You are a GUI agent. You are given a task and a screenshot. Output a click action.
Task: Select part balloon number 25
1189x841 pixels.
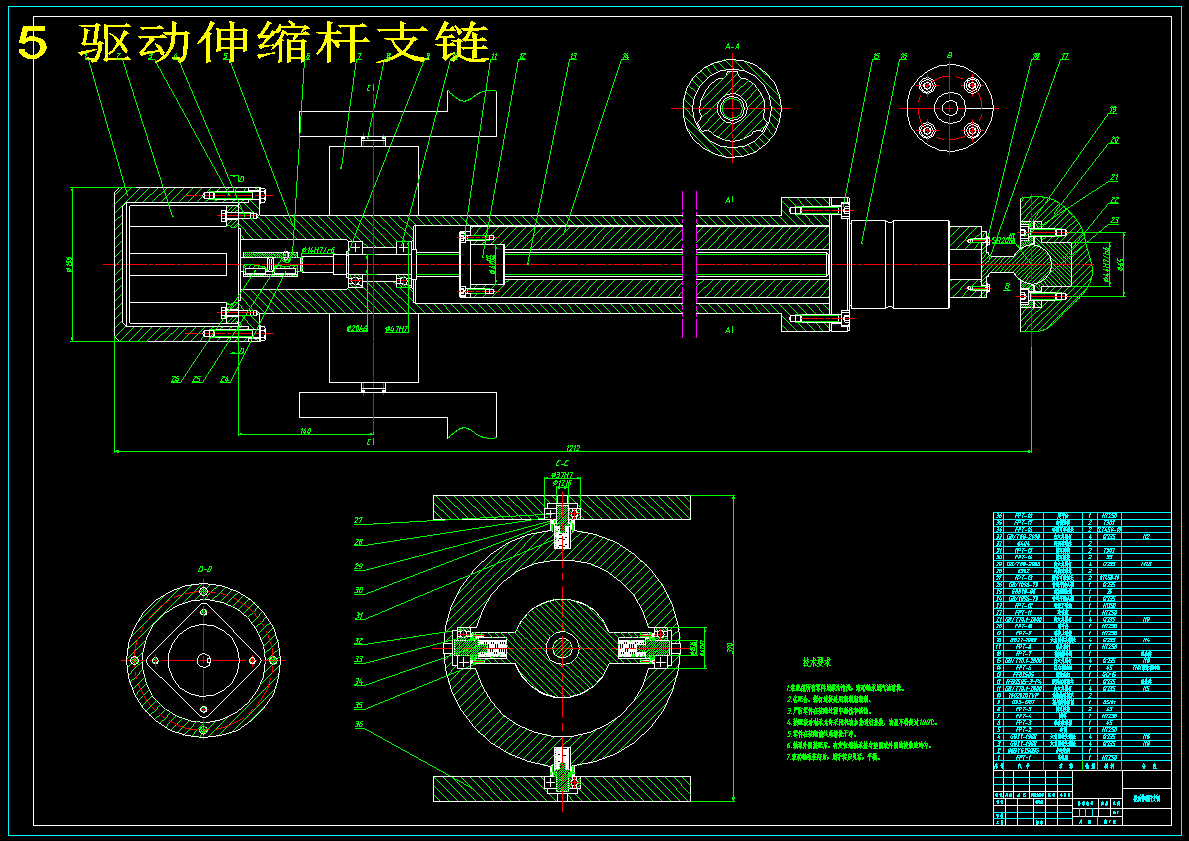pos(197,379)
